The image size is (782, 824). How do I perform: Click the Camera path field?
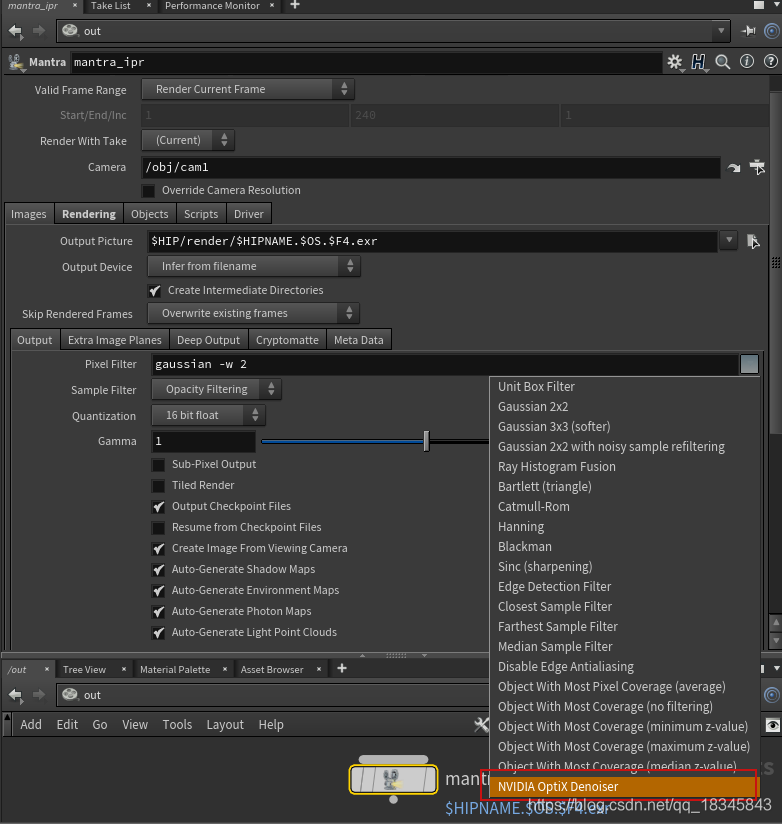(431, 168)
